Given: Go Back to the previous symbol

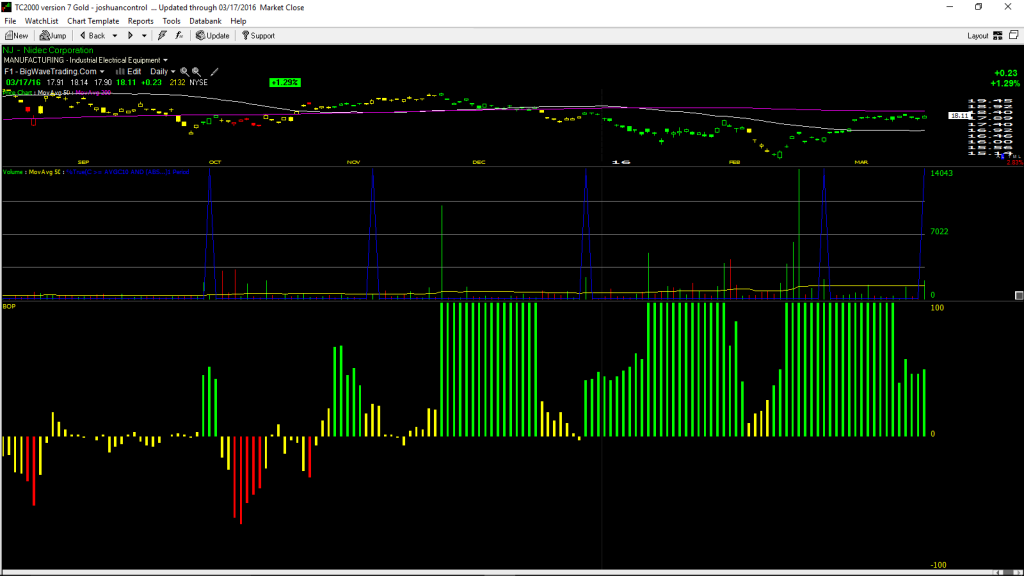Looking at the screenshot, I should click(x=93, y=36).
